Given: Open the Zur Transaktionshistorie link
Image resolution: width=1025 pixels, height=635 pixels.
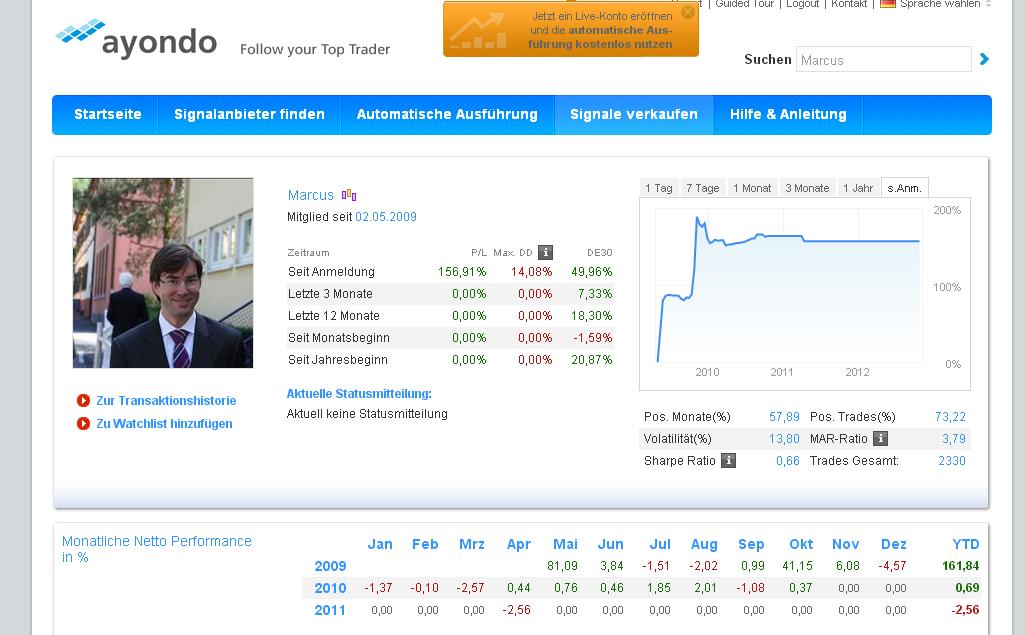Looking at the screenshot, I should pyautogui.click(x=166, y=401).
